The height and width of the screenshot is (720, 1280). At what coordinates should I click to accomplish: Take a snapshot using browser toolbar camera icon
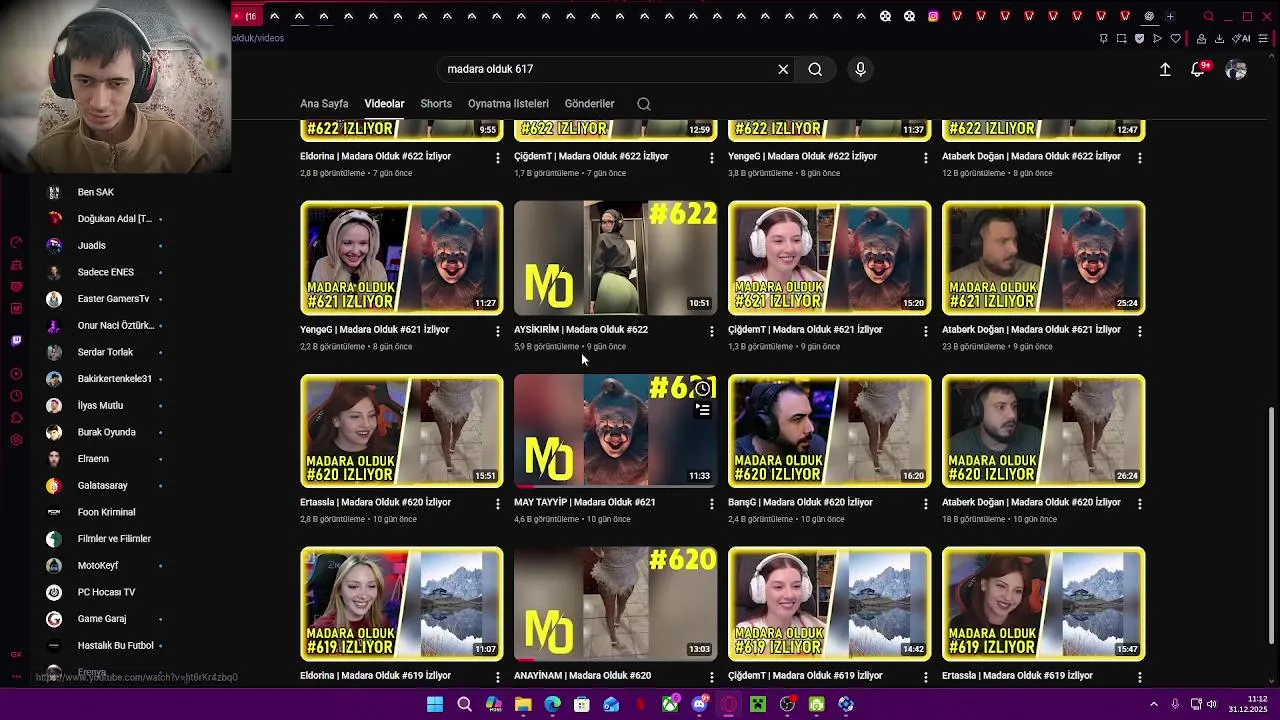point(1122,38)
